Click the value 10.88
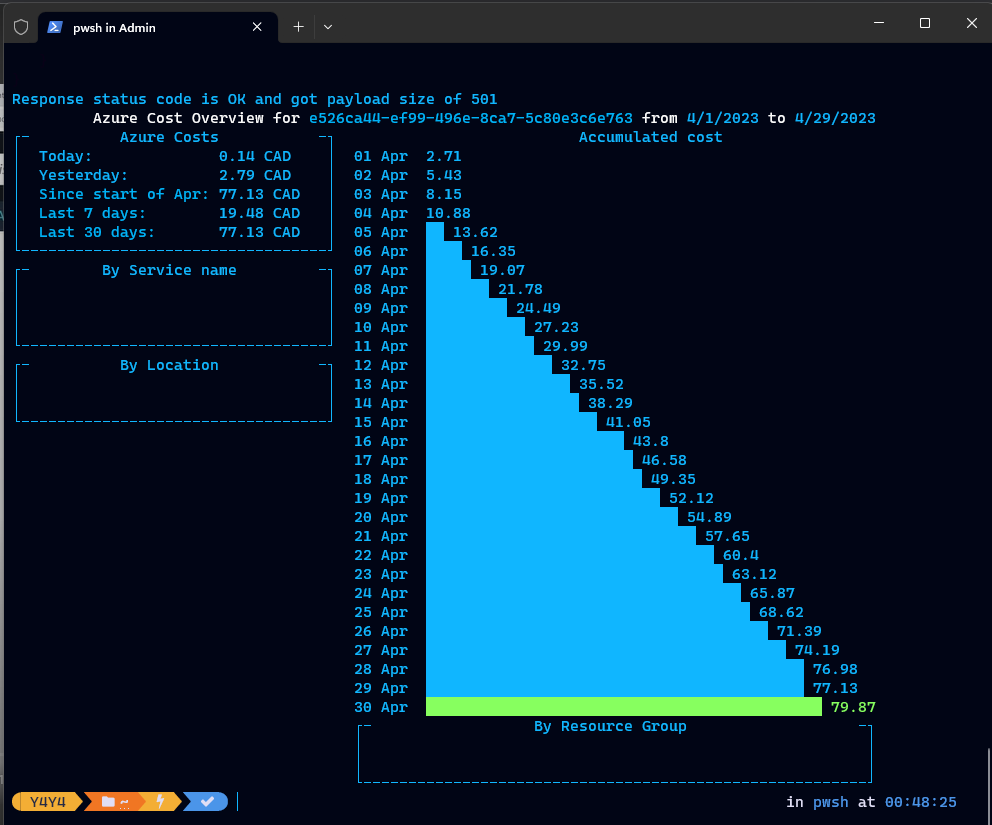The image size is (992, 825). coord(448,213)
